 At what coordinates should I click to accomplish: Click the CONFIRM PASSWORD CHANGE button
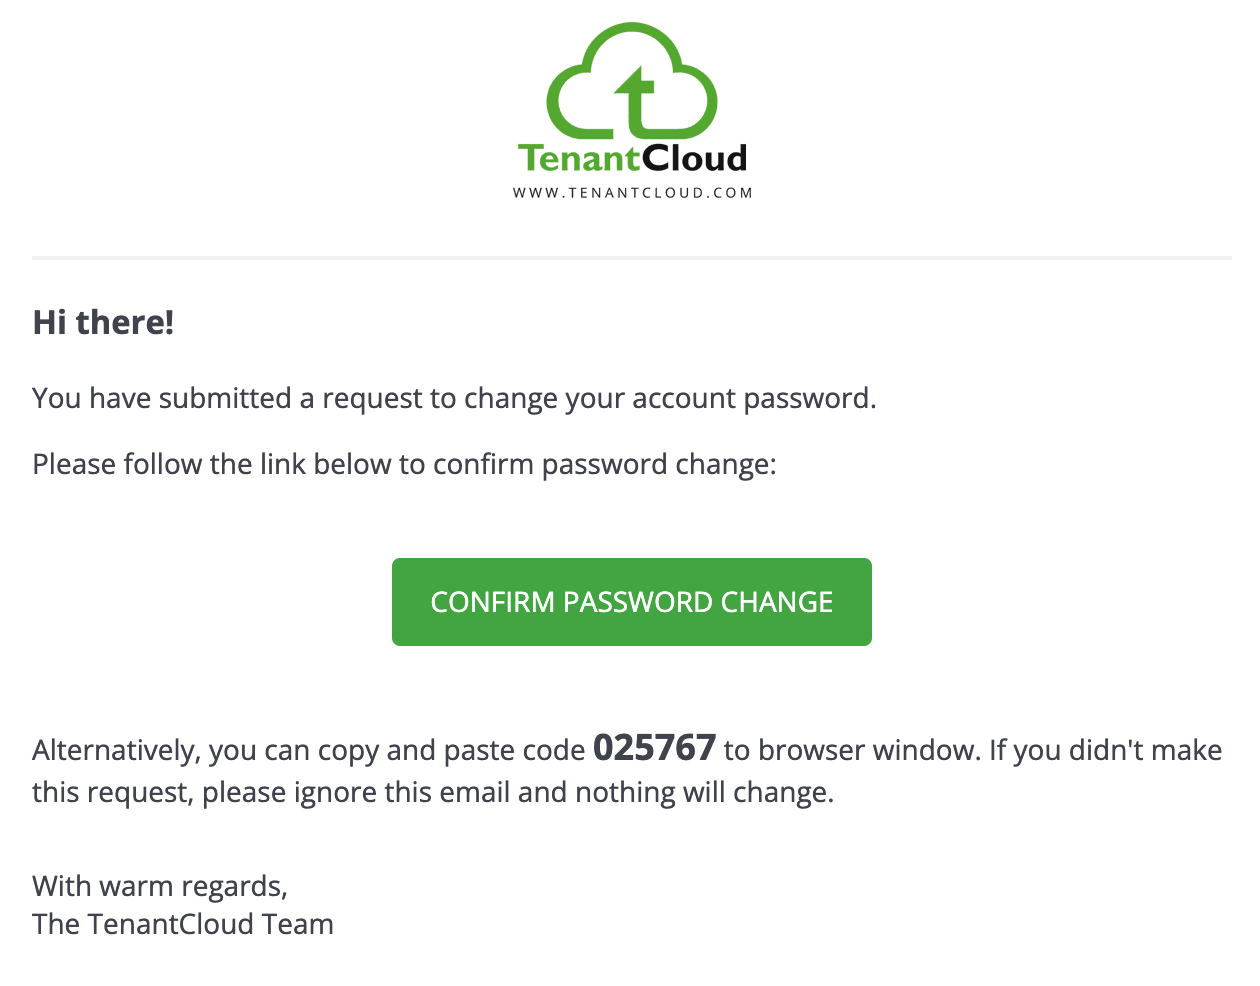tap(632, 602)
